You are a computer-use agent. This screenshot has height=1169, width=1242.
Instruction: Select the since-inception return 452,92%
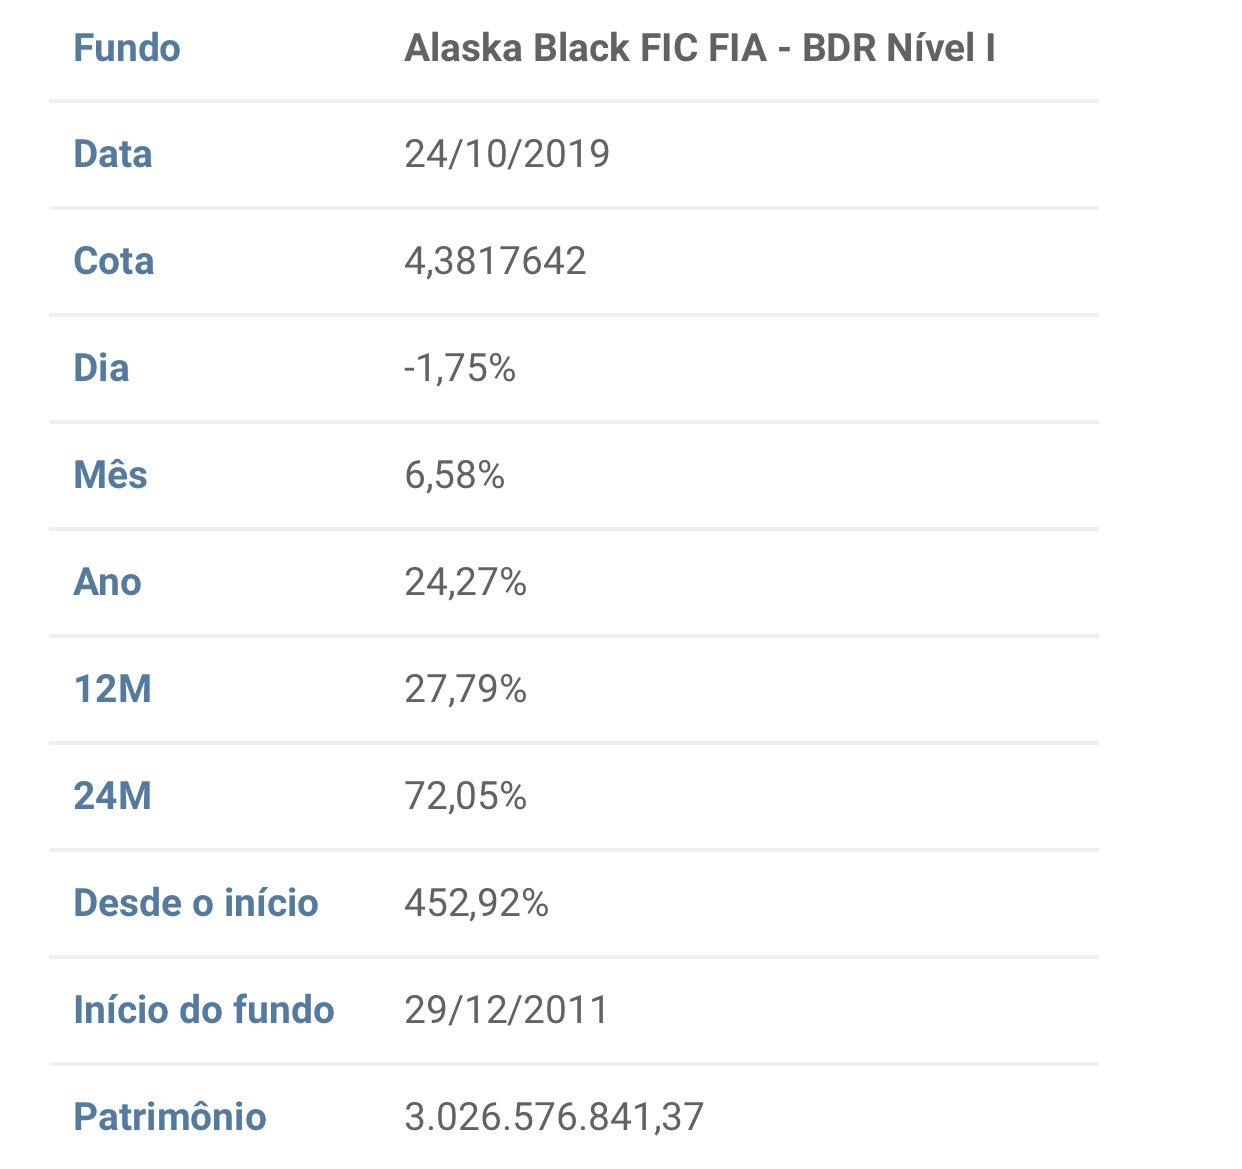(476, 903)
